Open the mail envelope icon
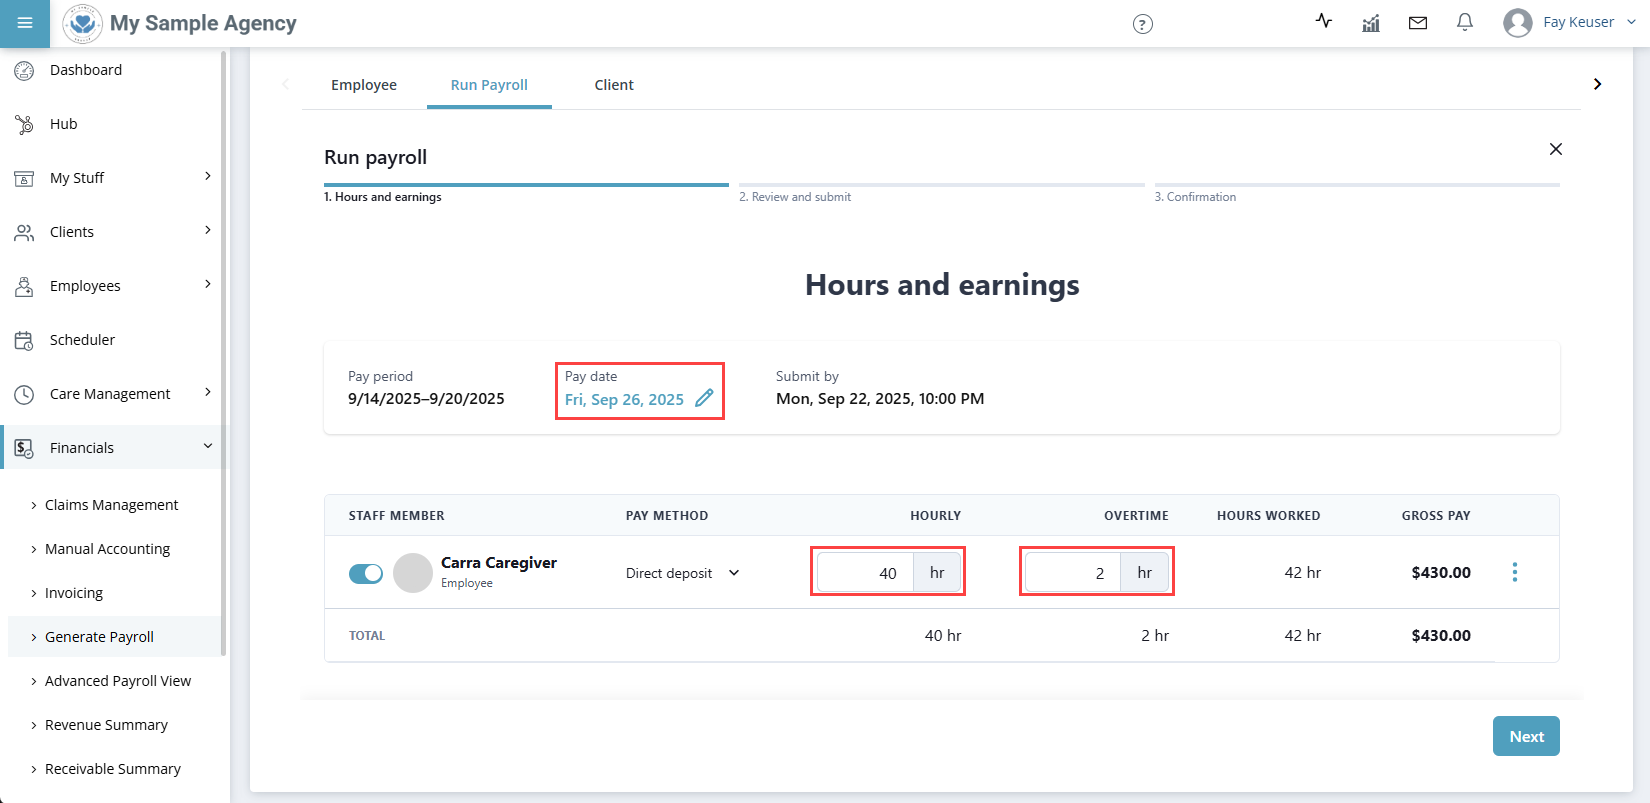This screenshot has width=1650, height=803. [x=1418, y=23]
